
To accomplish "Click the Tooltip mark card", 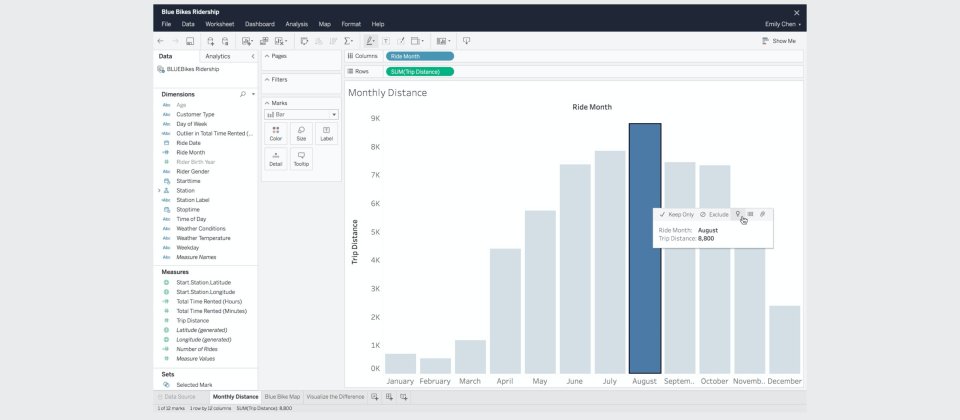I will 301,159.
